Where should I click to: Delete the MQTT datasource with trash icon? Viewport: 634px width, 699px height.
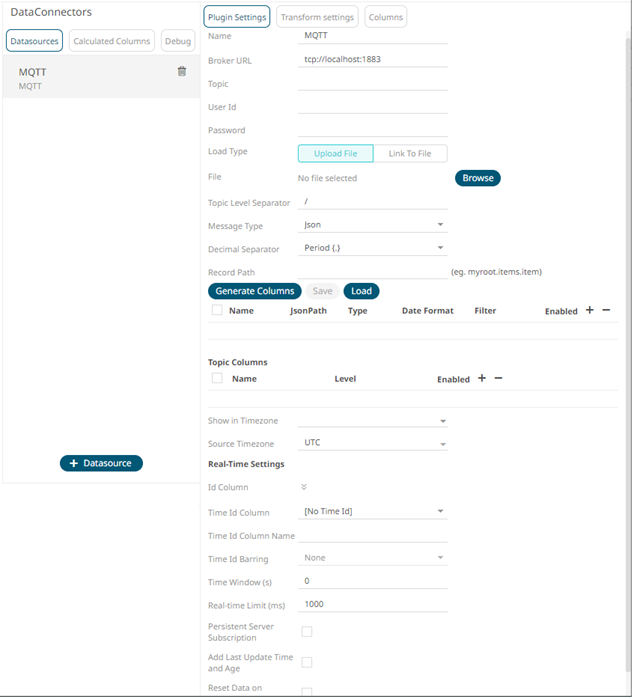[181, 72]
